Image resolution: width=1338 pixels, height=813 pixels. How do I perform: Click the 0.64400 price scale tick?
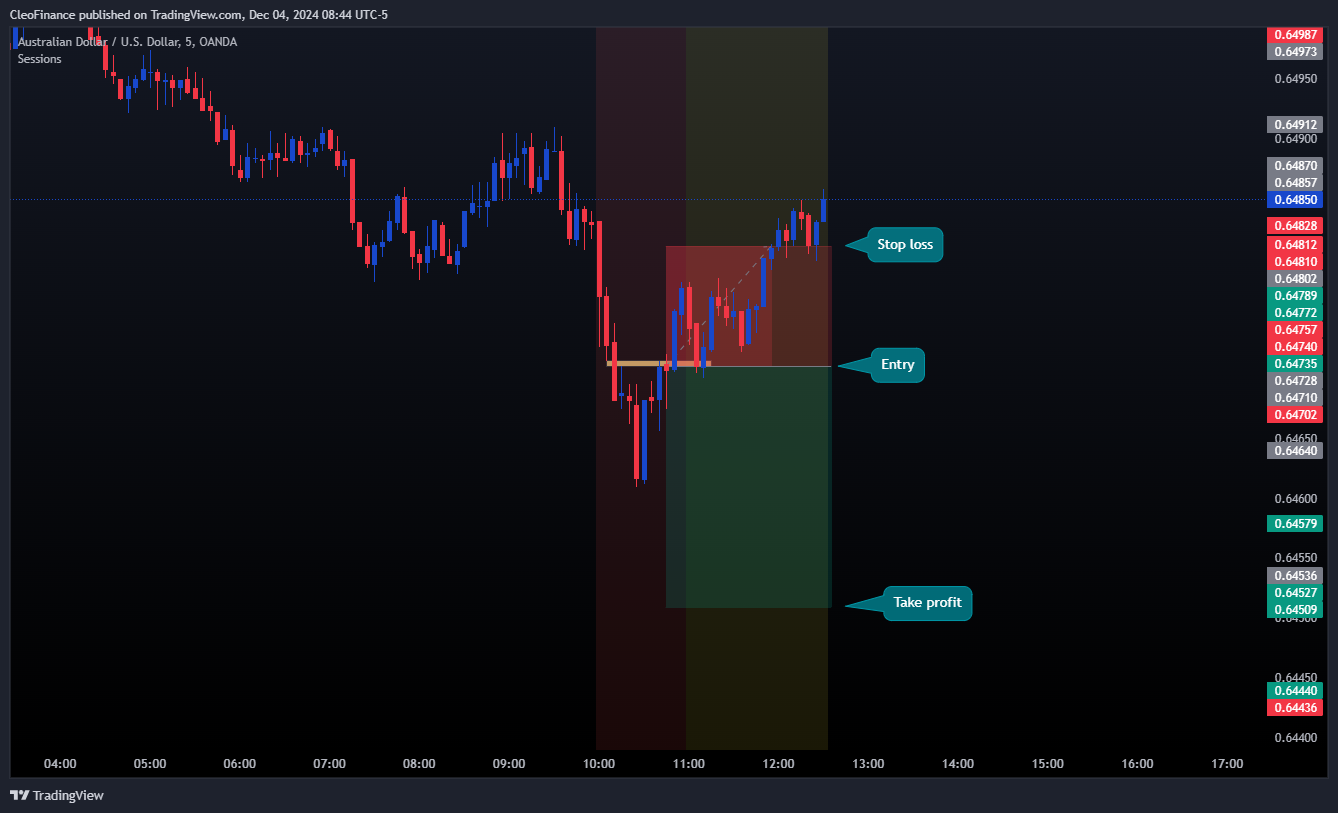[x=1295, y=738]
